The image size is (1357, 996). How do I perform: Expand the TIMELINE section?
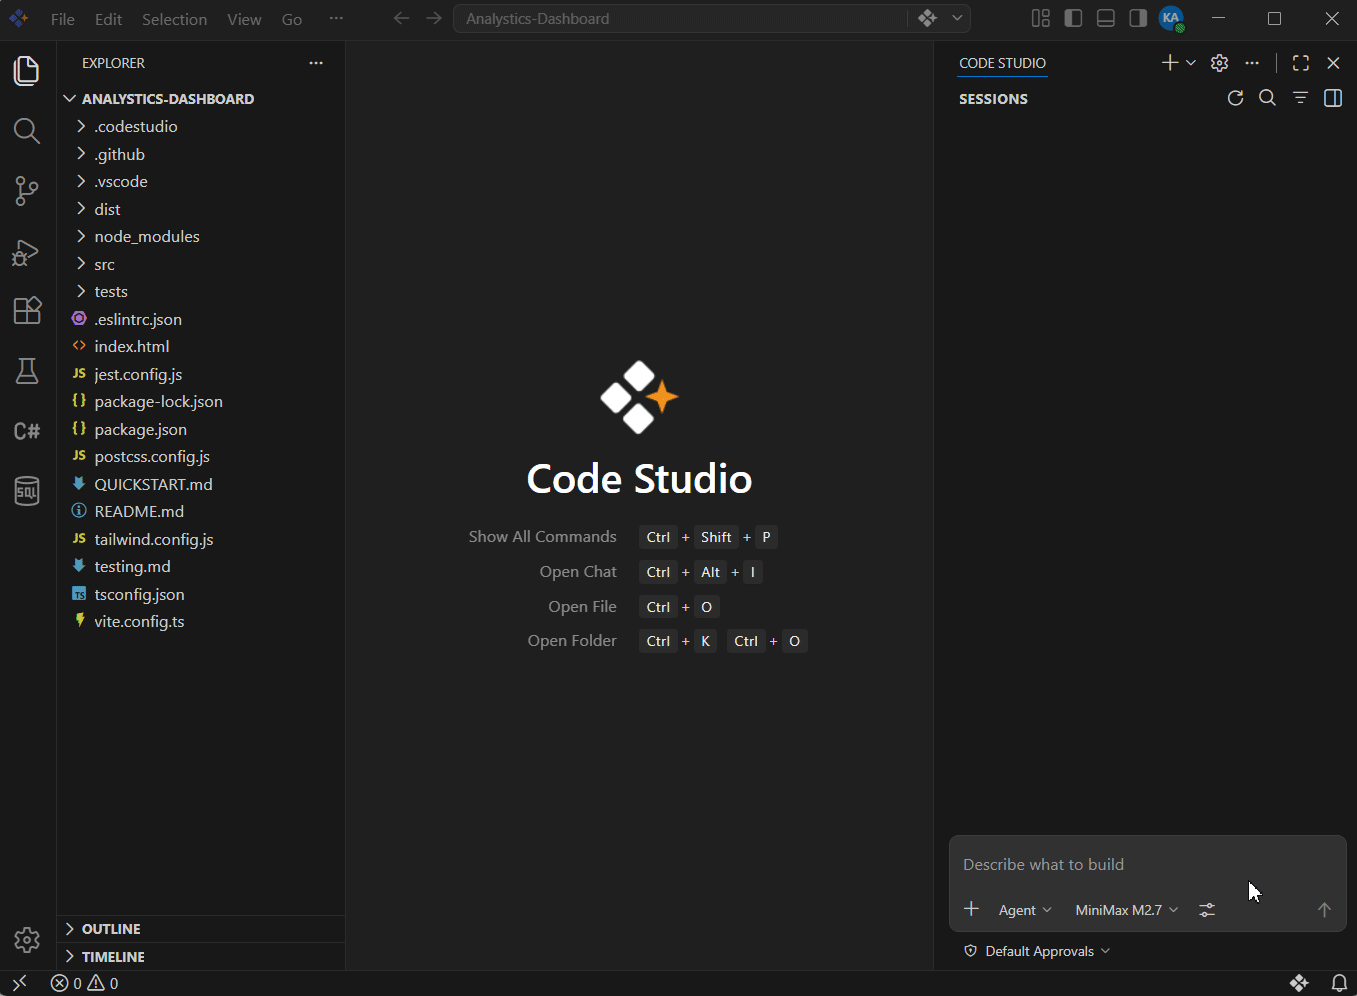click(201, 957)
